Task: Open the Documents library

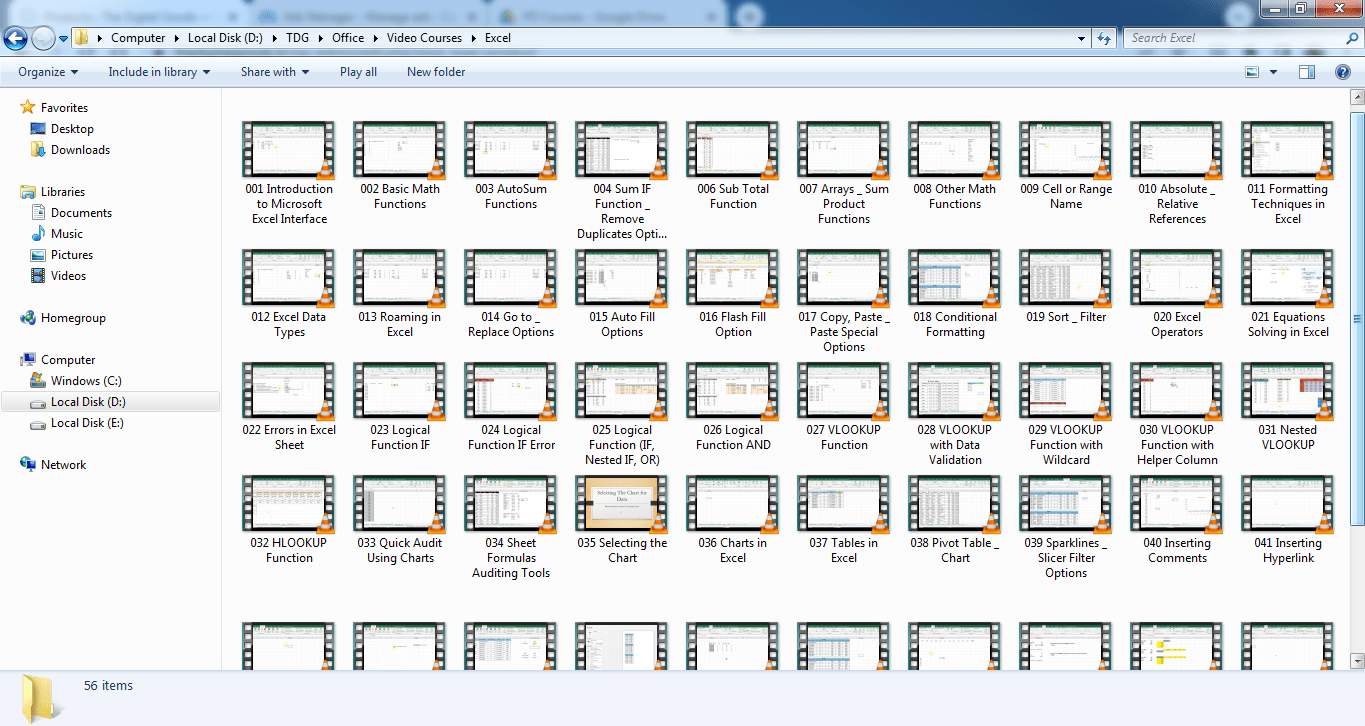Action: pos(81,213)
